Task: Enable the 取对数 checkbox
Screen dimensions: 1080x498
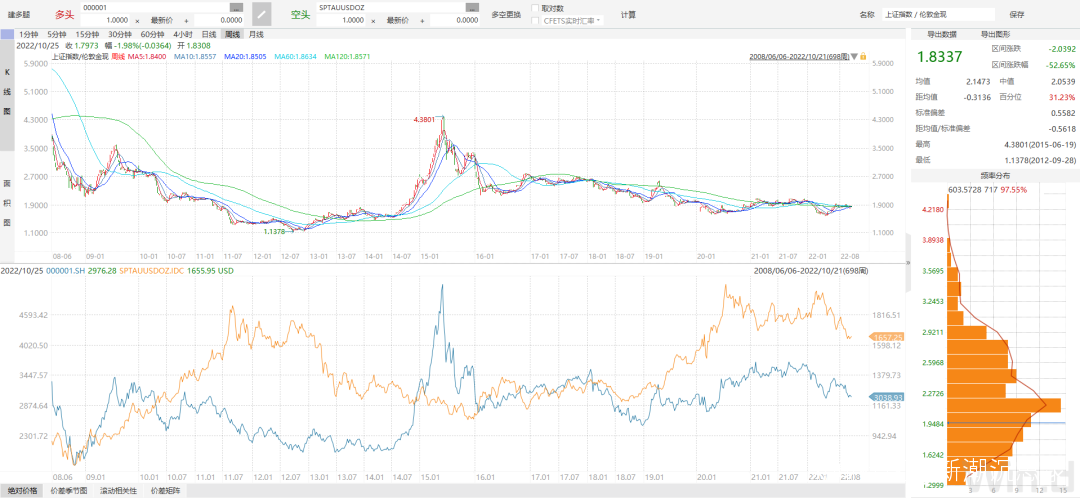Action: 536,8
